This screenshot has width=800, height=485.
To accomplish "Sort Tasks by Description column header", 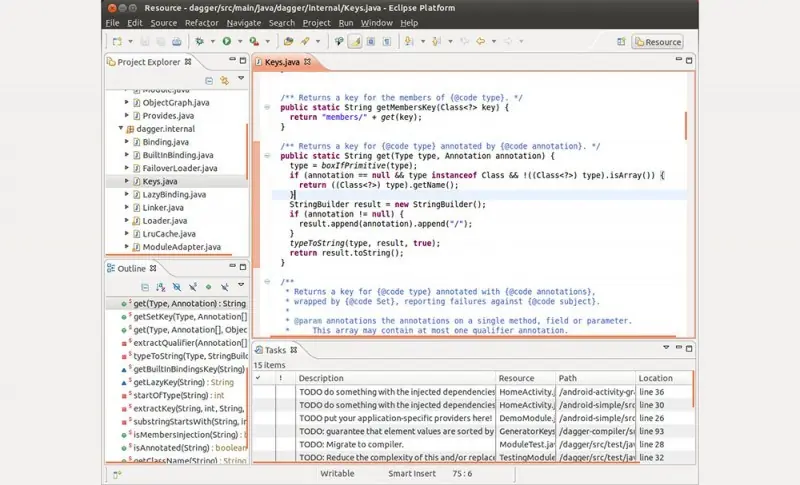I will [x=395, y=378].
